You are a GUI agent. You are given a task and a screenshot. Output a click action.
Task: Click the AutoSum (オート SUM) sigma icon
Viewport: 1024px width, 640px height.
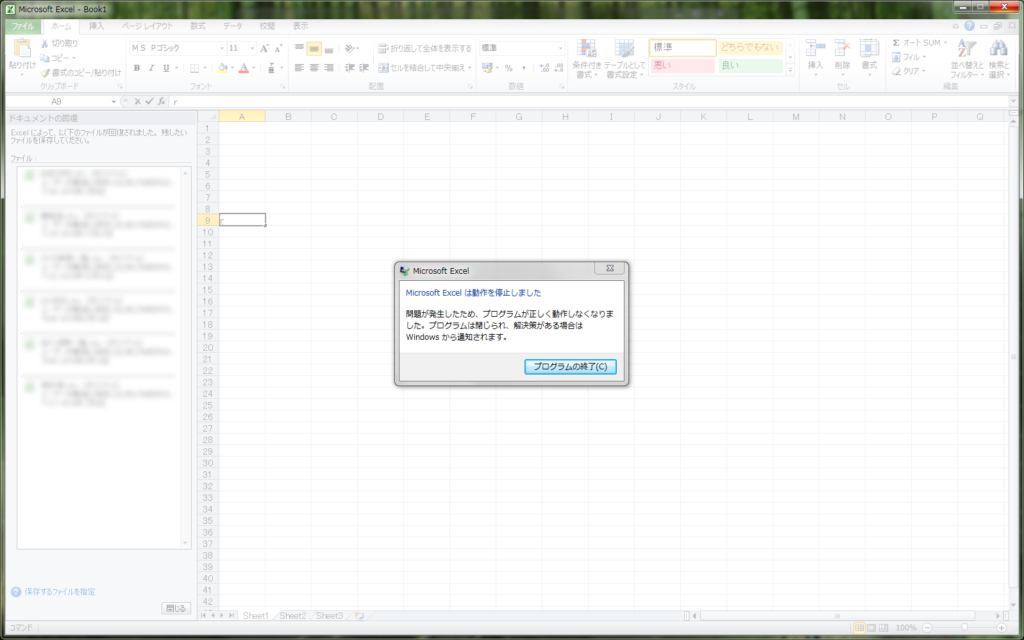point(895,43)
